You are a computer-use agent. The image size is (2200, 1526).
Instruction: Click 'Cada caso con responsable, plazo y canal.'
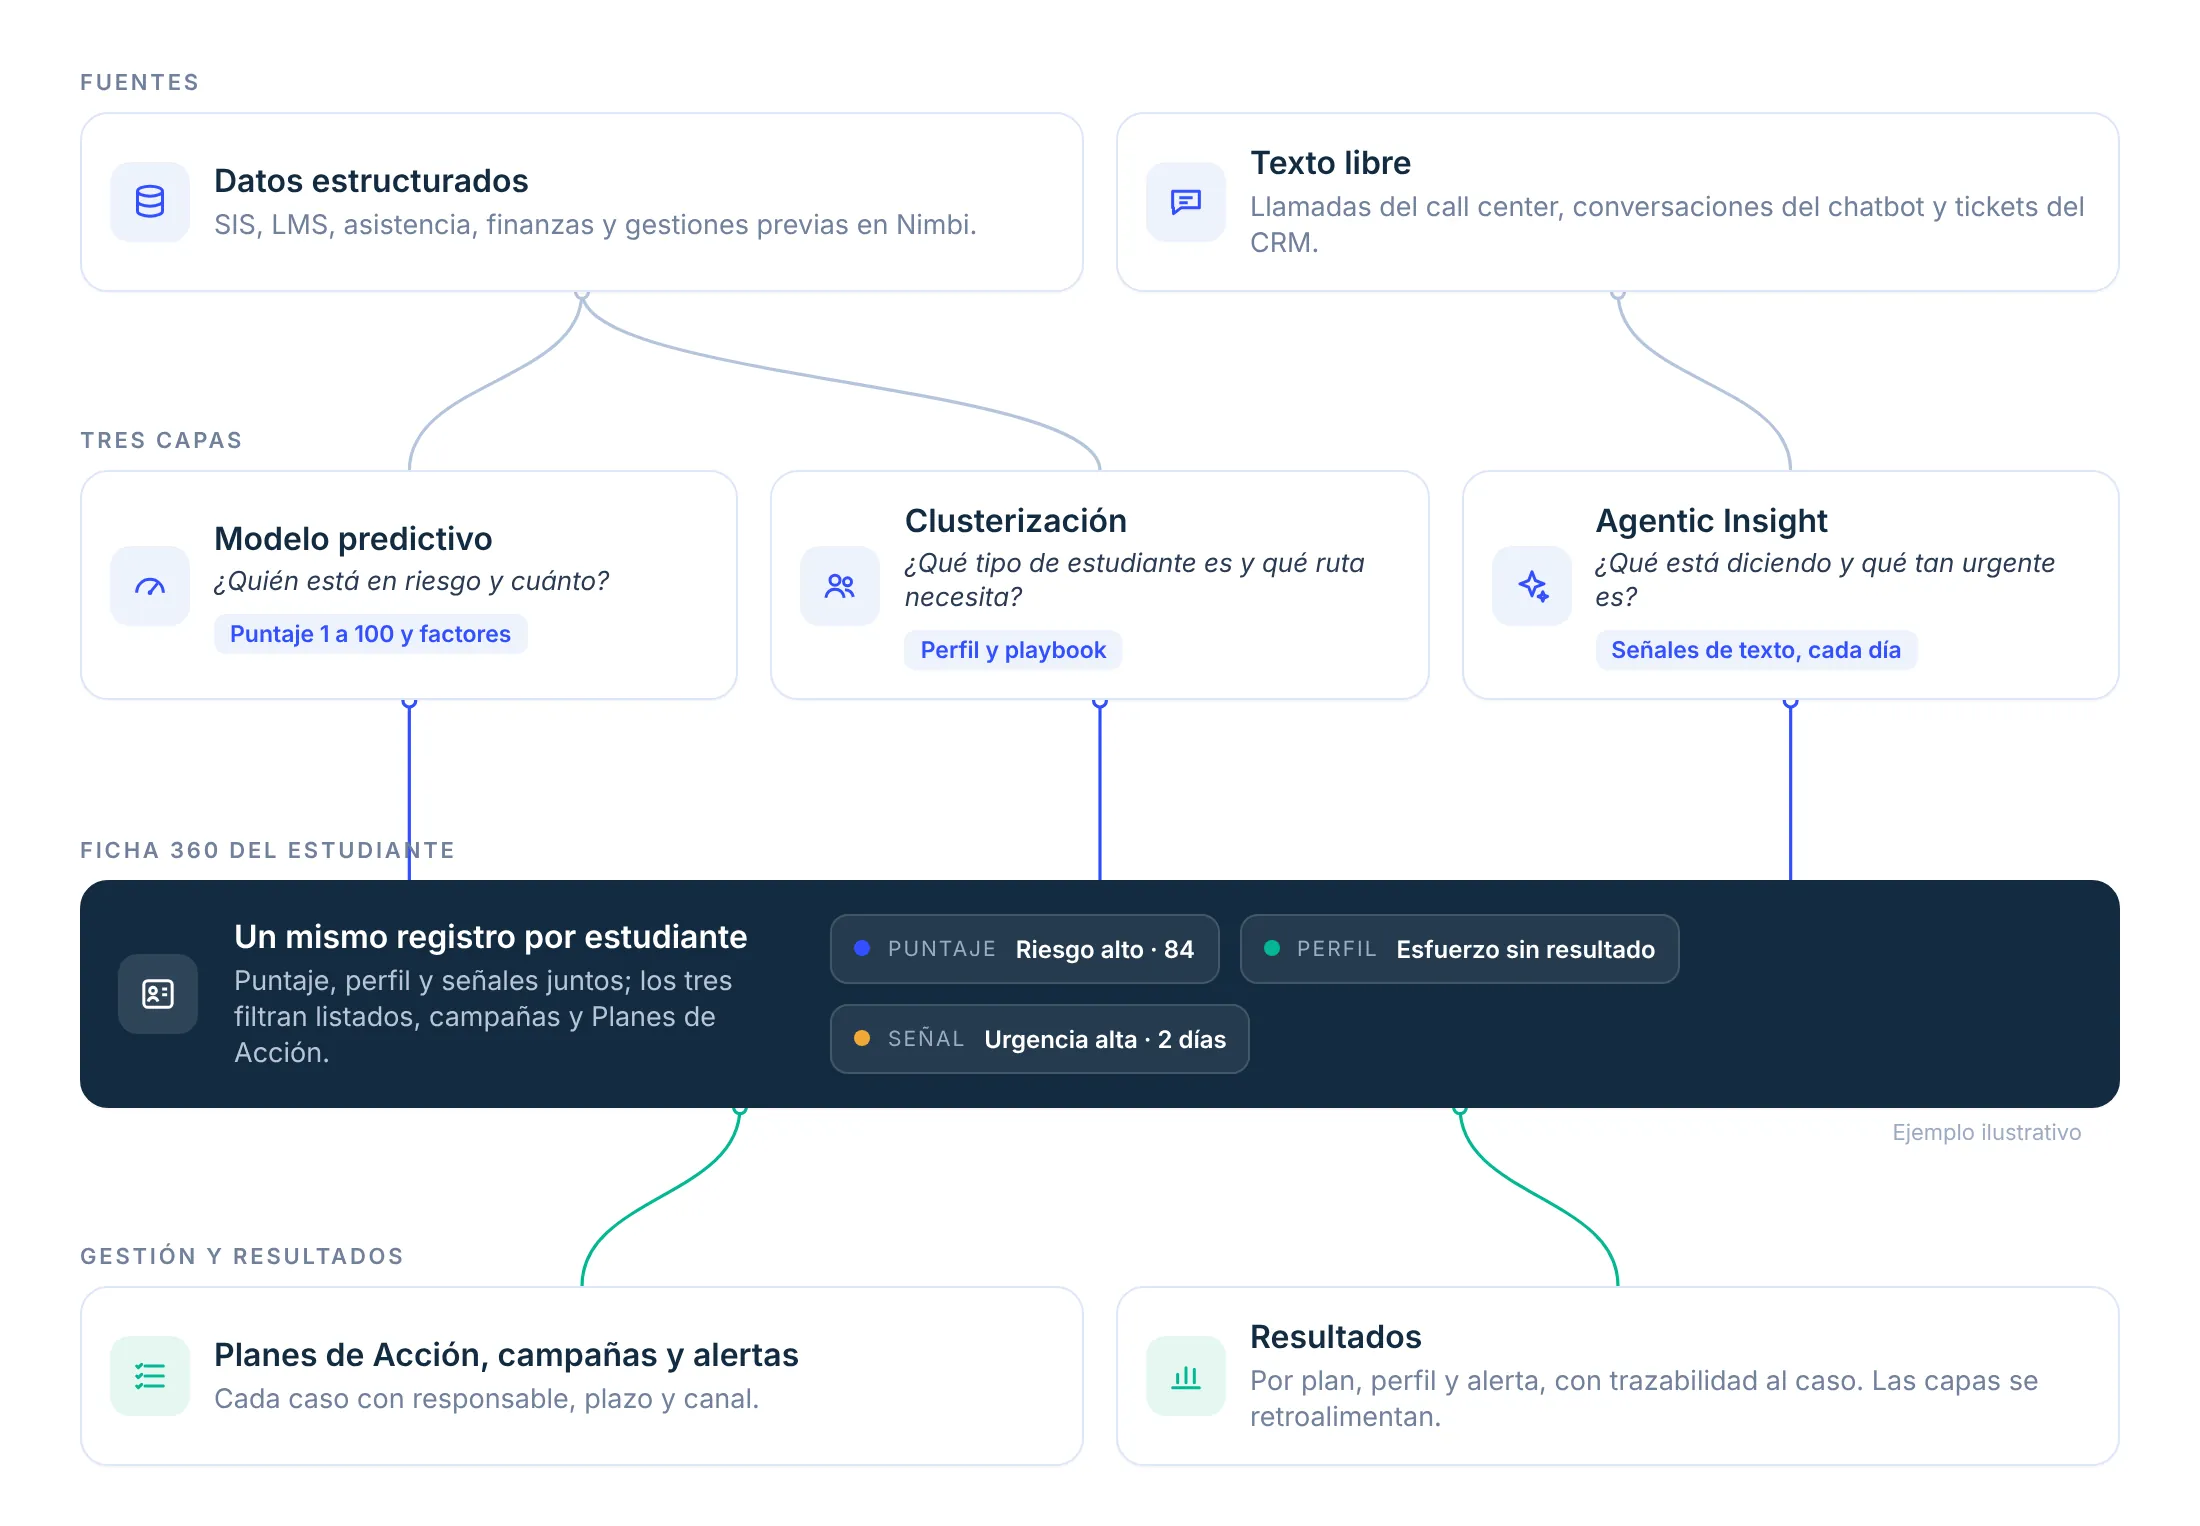pos(487,1399)
